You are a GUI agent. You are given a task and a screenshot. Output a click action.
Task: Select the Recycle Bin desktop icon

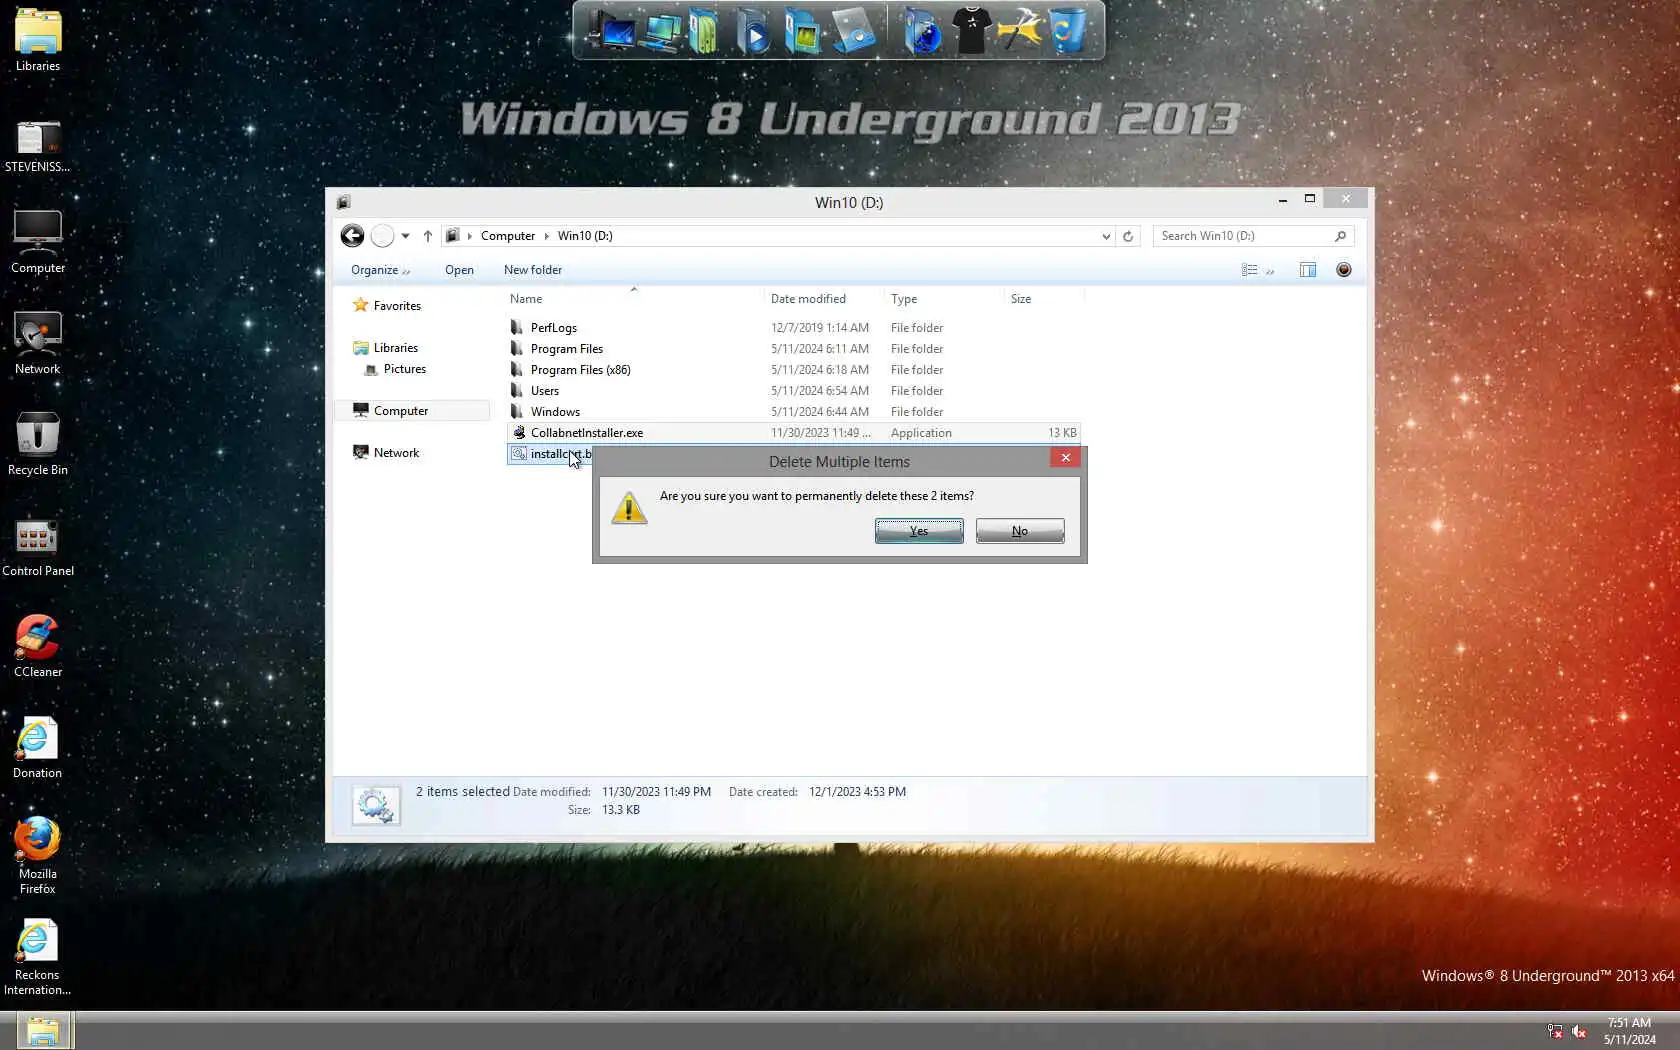click(38, 444)
